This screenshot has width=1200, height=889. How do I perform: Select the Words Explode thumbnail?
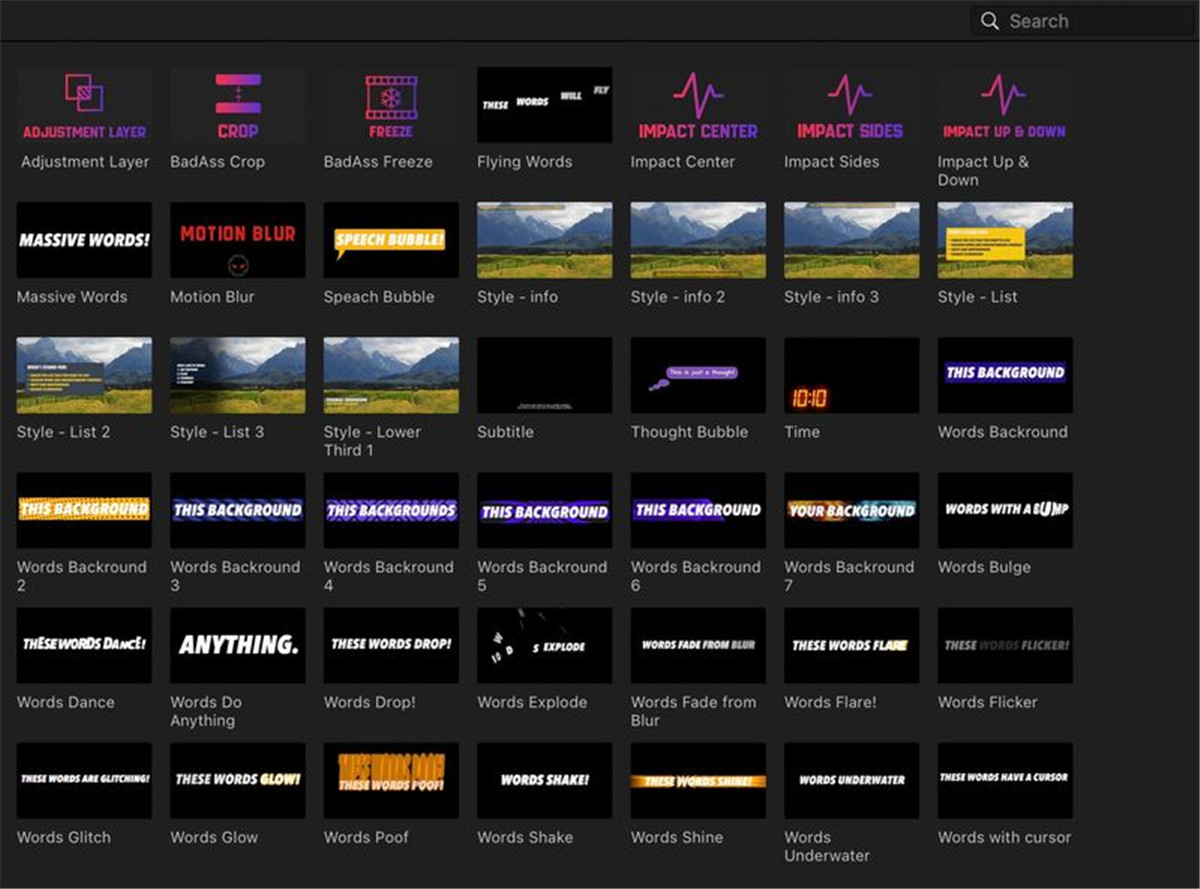pos(544,645)
